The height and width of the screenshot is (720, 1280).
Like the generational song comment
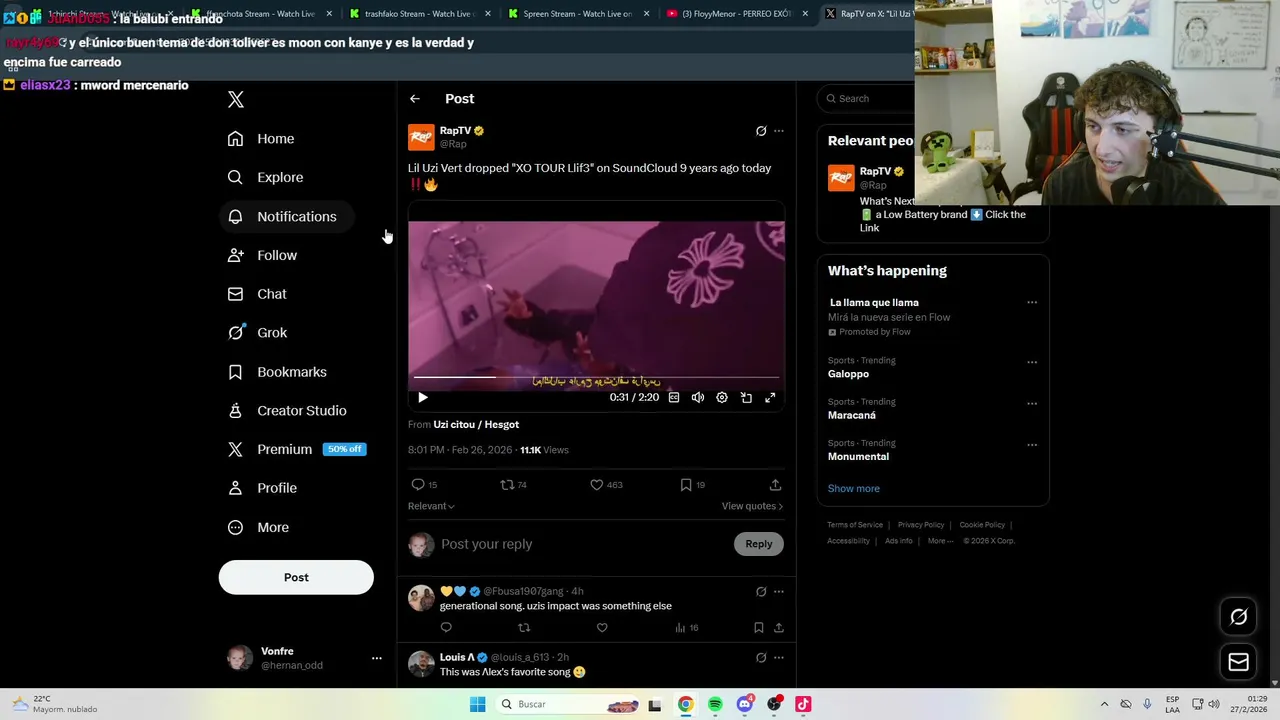[x=602, y=628]
